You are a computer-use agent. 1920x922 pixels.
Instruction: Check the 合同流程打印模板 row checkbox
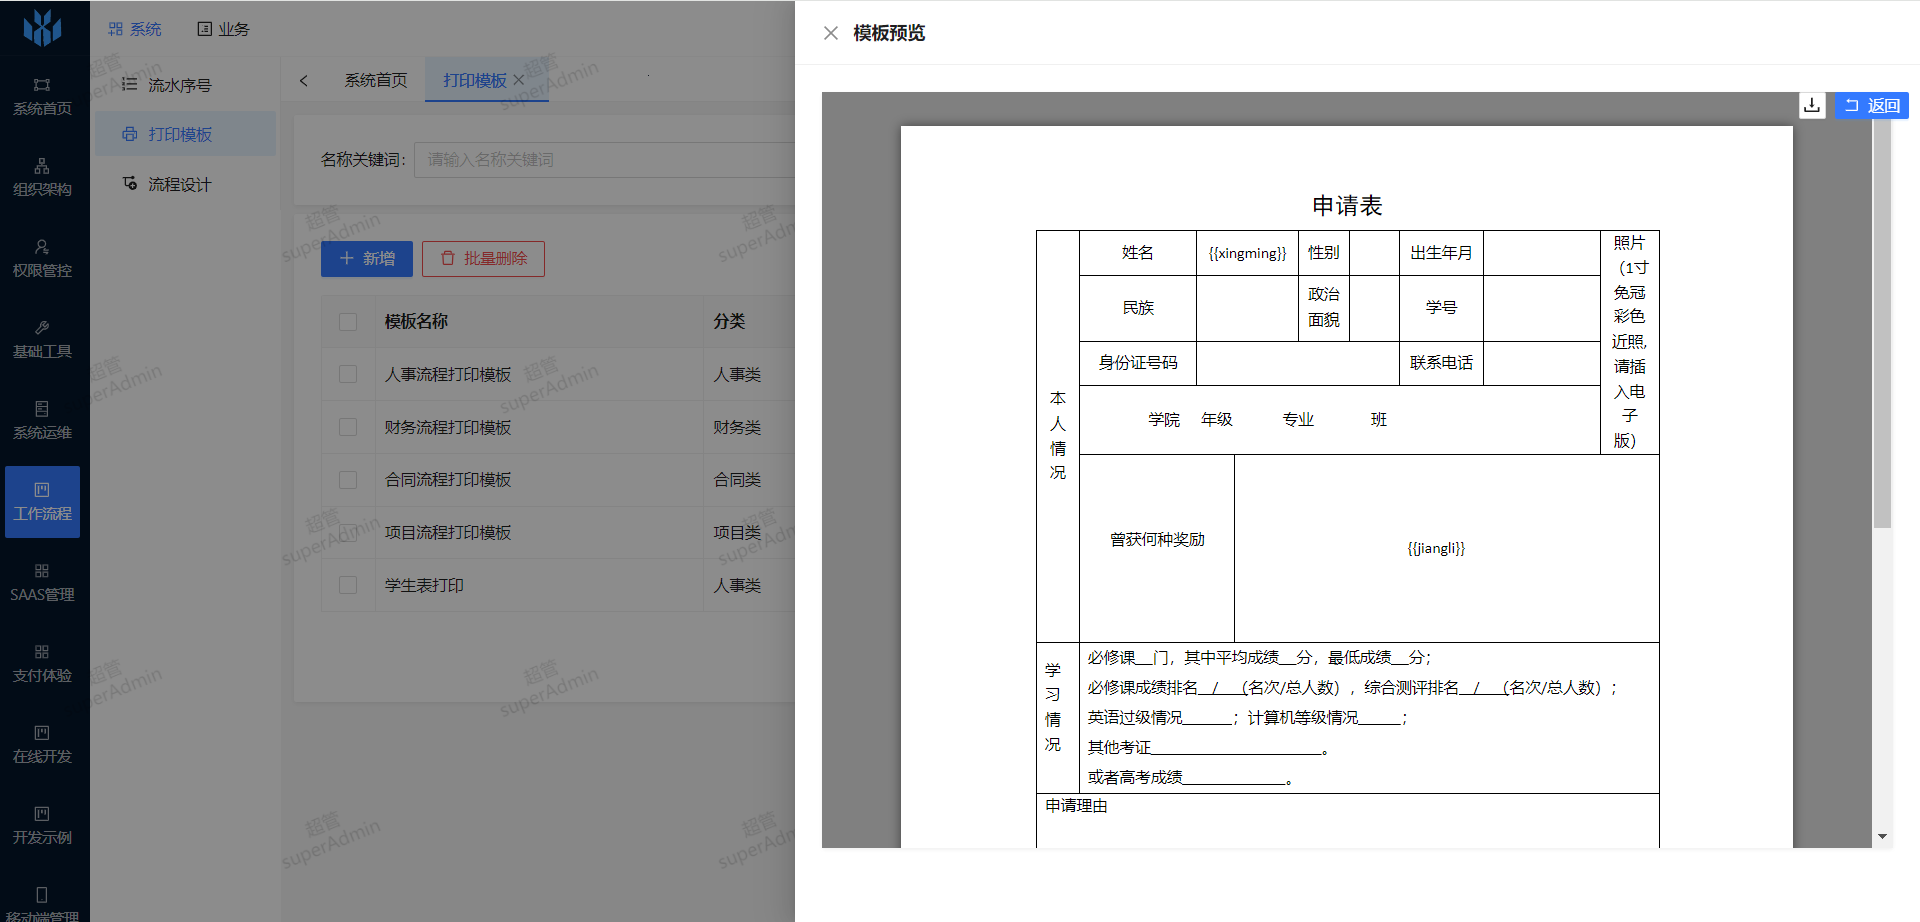pos(348,480)
